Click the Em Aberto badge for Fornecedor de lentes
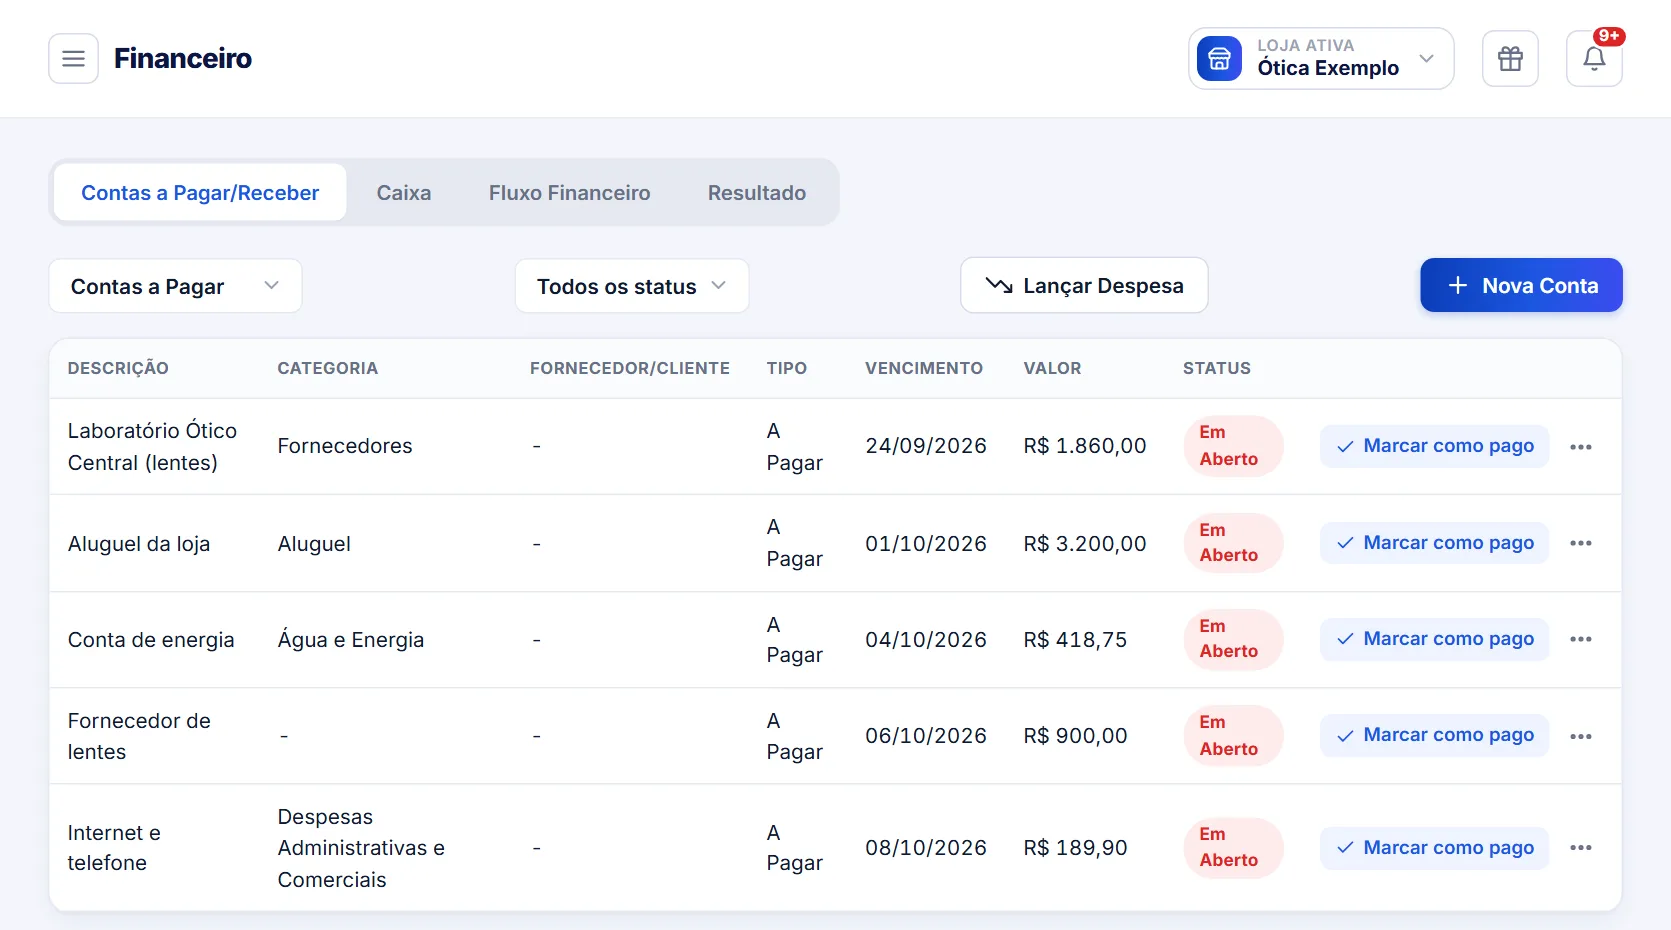The width and height of the screenshot is (1671, 930). click(1233, 735)
